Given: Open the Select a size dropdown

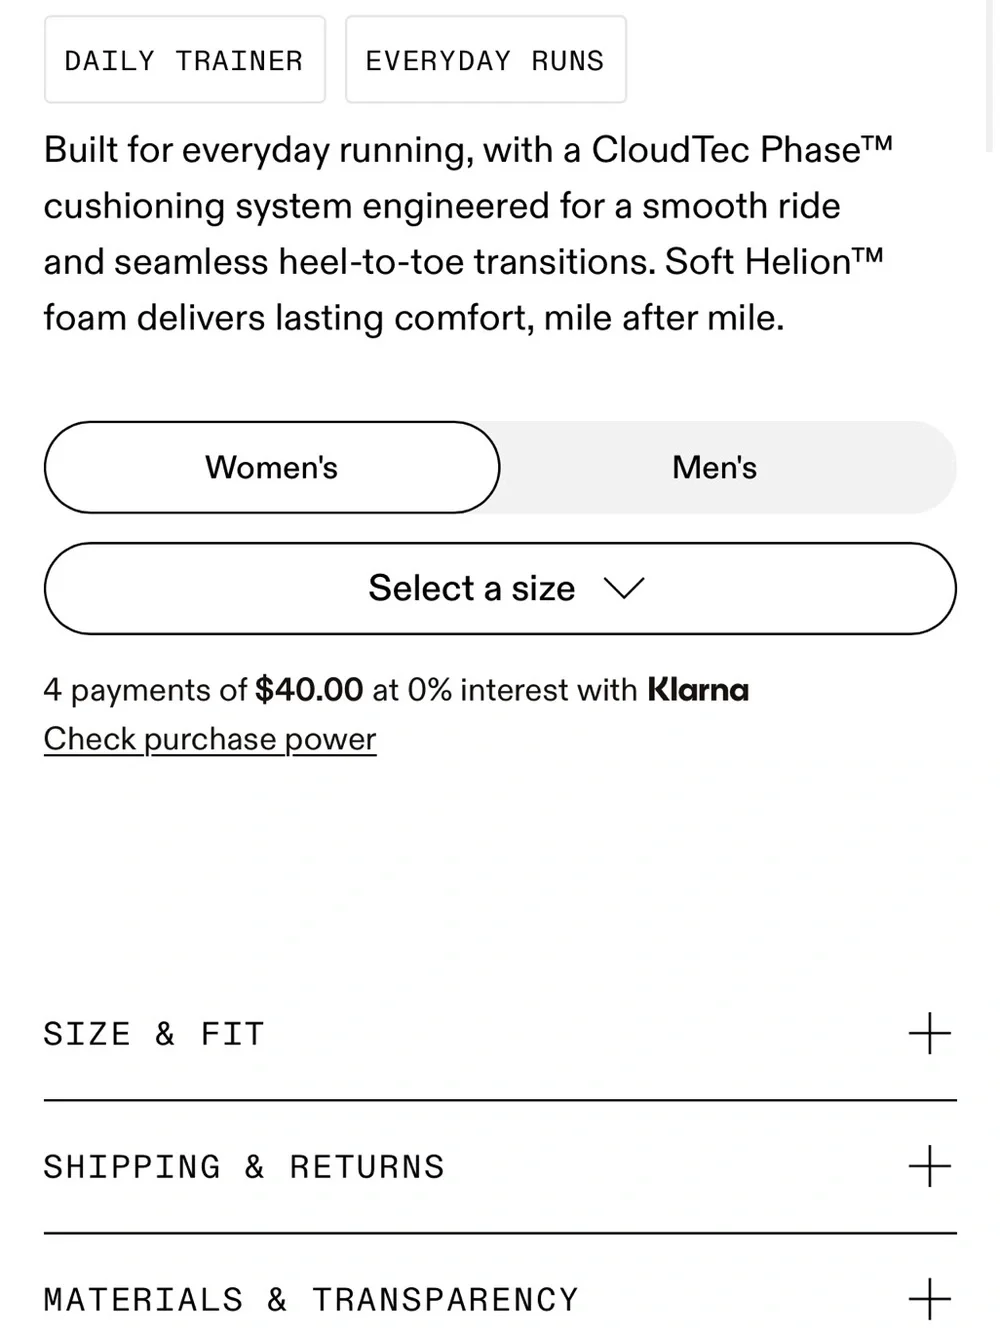Looking at the screenshot, I should (500, 588).
